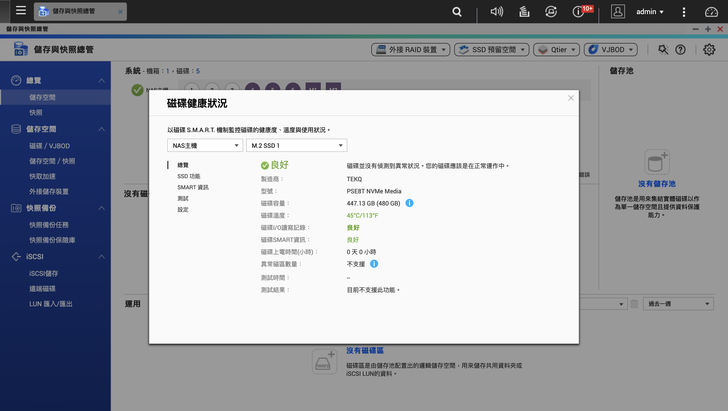Open the M.2 SSD 1 disk dropdown
Image resolution: width=728 pixels, height=411 pixels.
click(296, 146)
